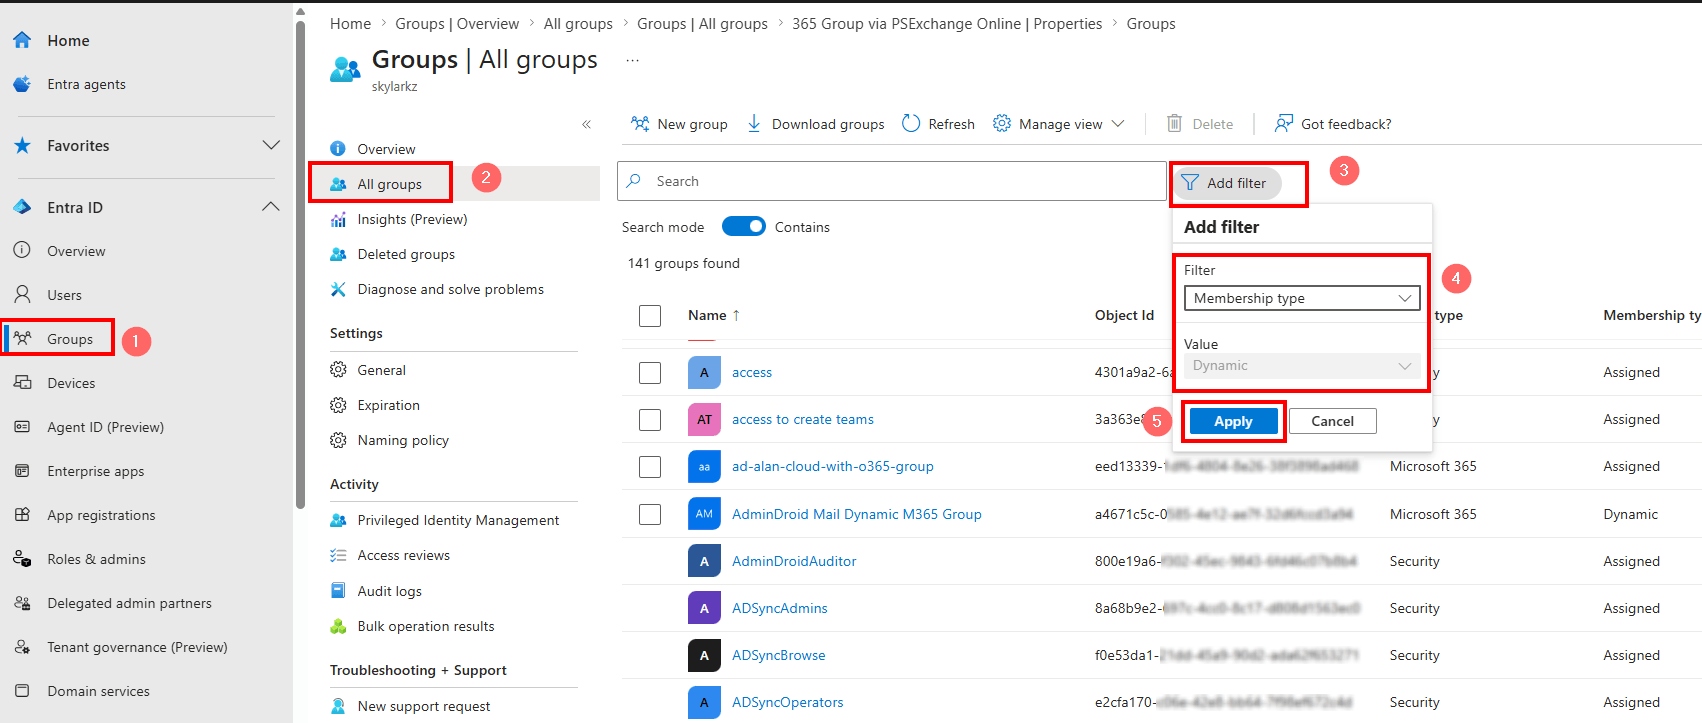The width and height of the screenshot is (1702, 723).
Task: Click the Overview info icon in Groups menu
Action: click(338, 149)
